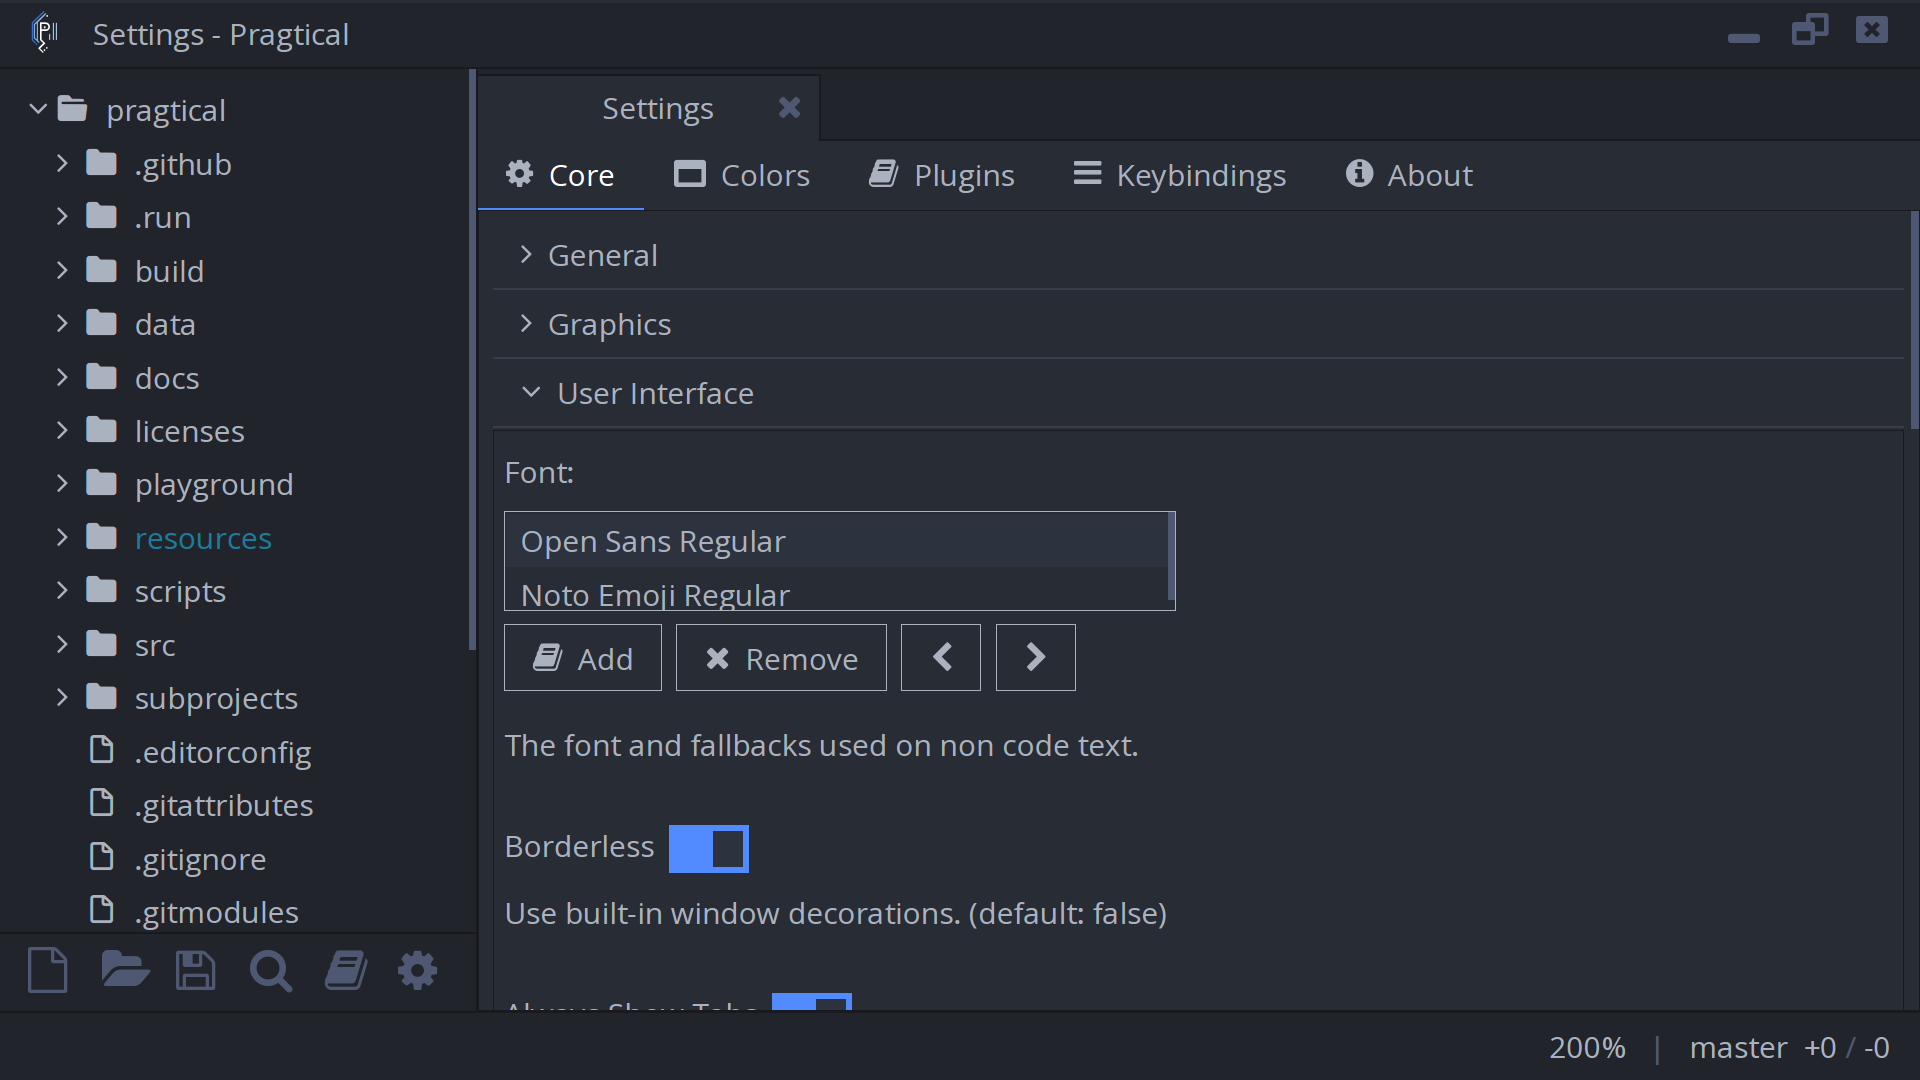Click the .gitignore file icon
This screenshot has height=1080, width=1920.
(x=101, y=857)
